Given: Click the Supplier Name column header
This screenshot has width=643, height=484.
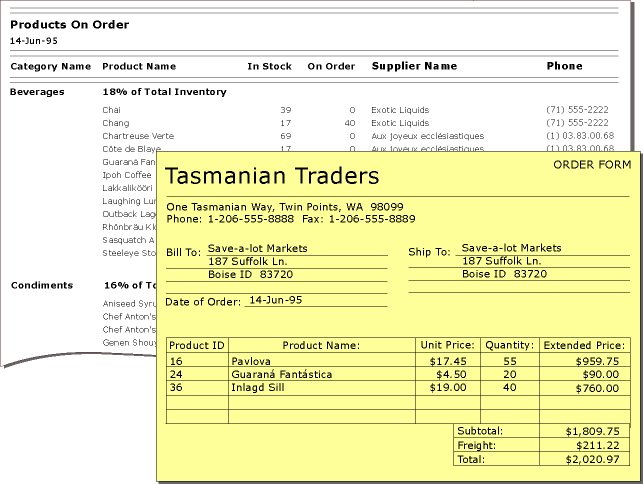Looking at the screenshot, I should (x=414, y=66).
